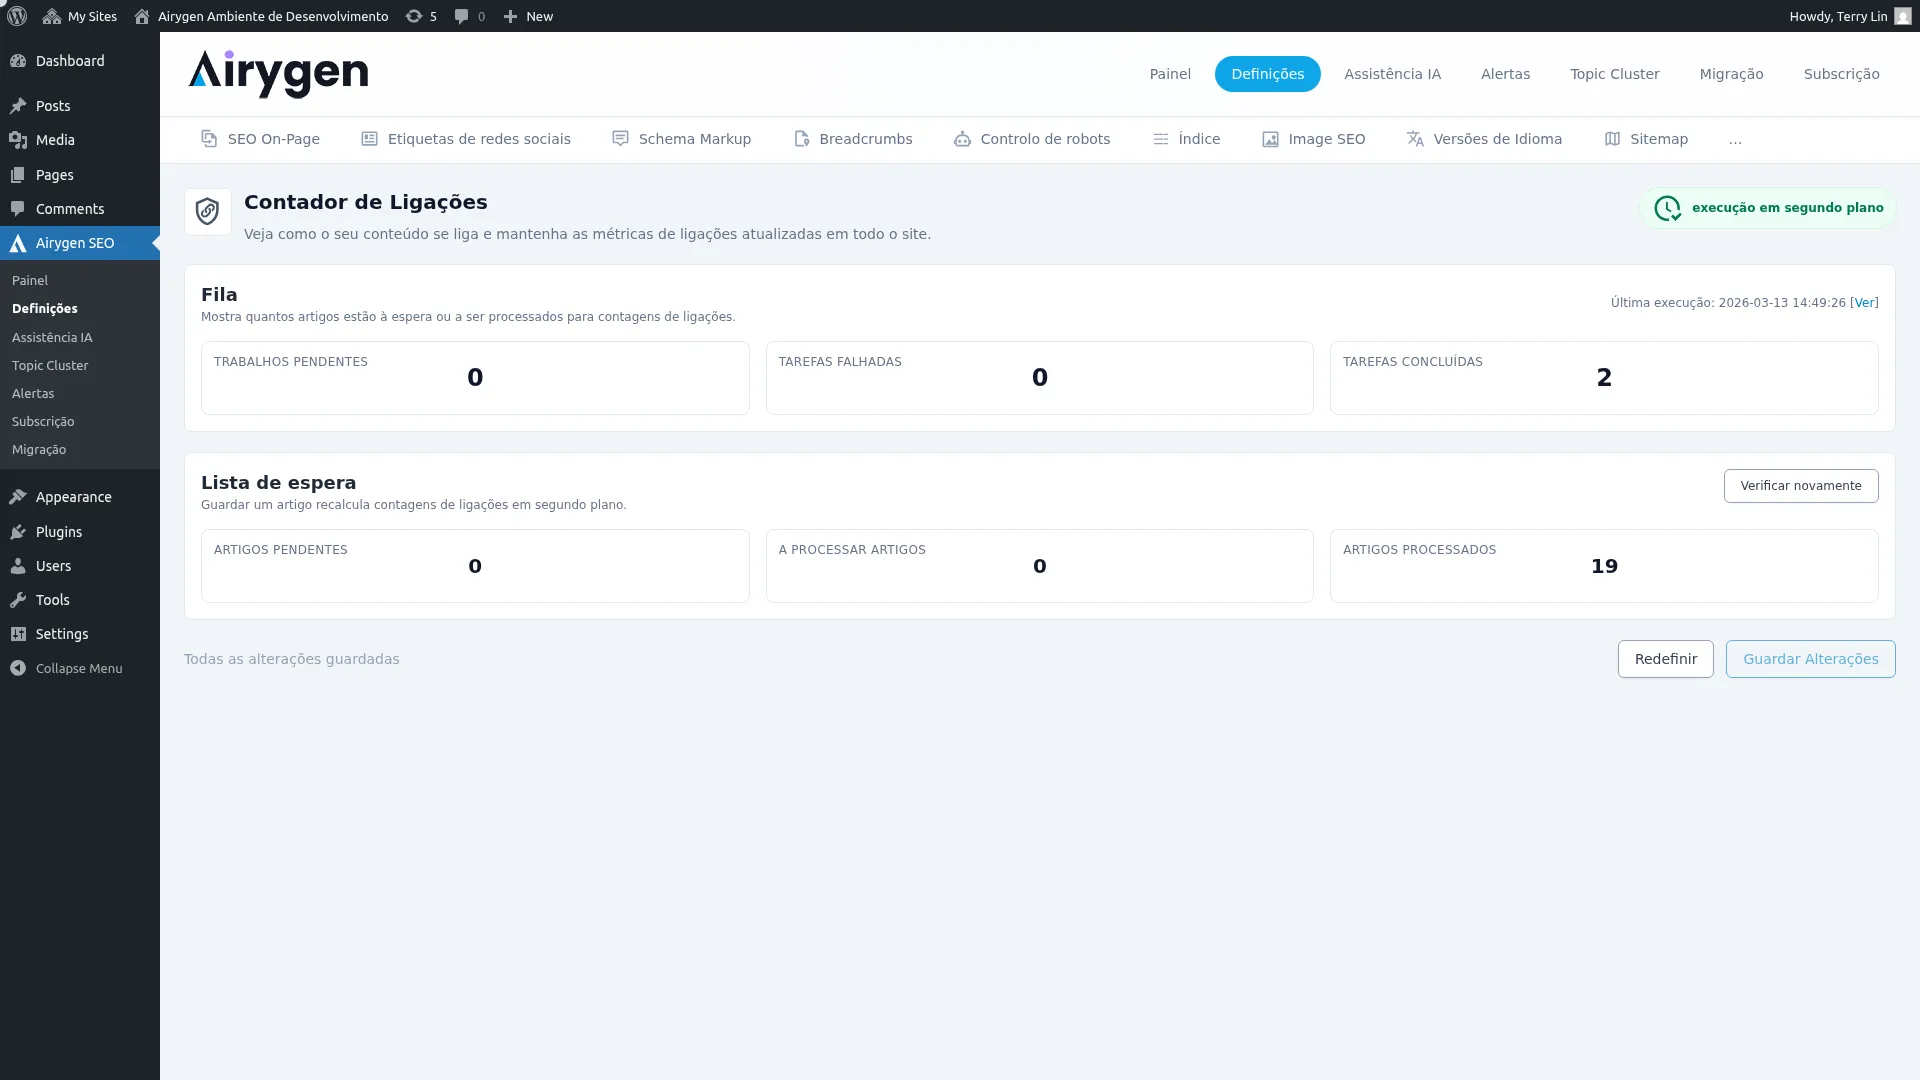Click execução em segundo plano status badge
The height and width of the screenshot is (1080, 1920).
(1768, 208)
